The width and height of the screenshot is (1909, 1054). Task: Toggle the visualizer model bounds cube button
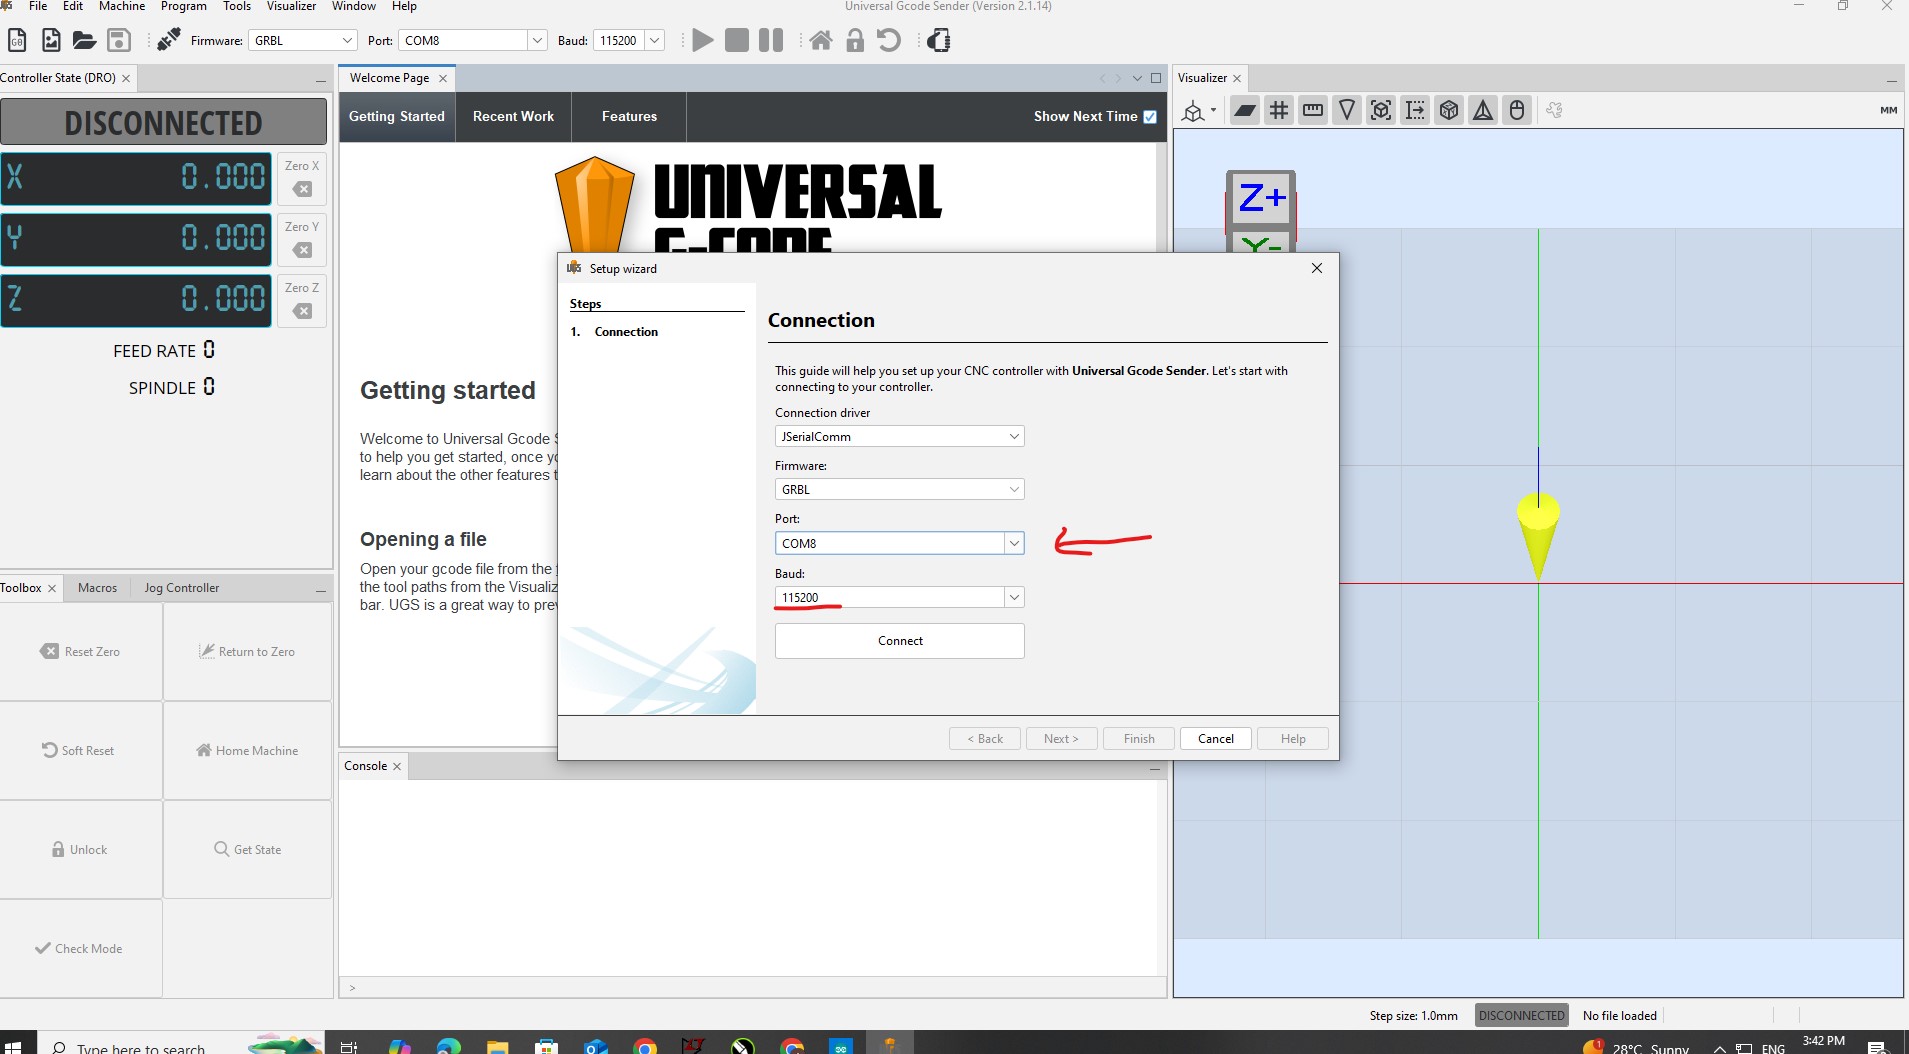point(1381,110)
